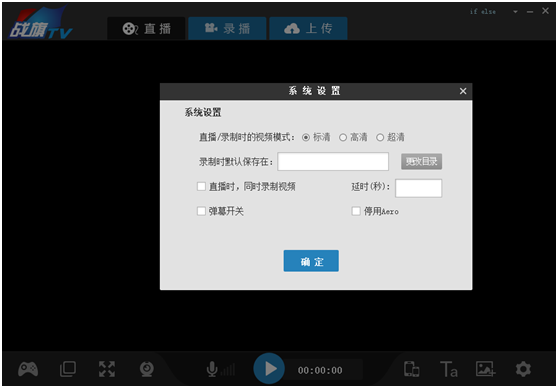Click the 战旗TV logo
The image size is (558, 388).
tap(40, 23)
